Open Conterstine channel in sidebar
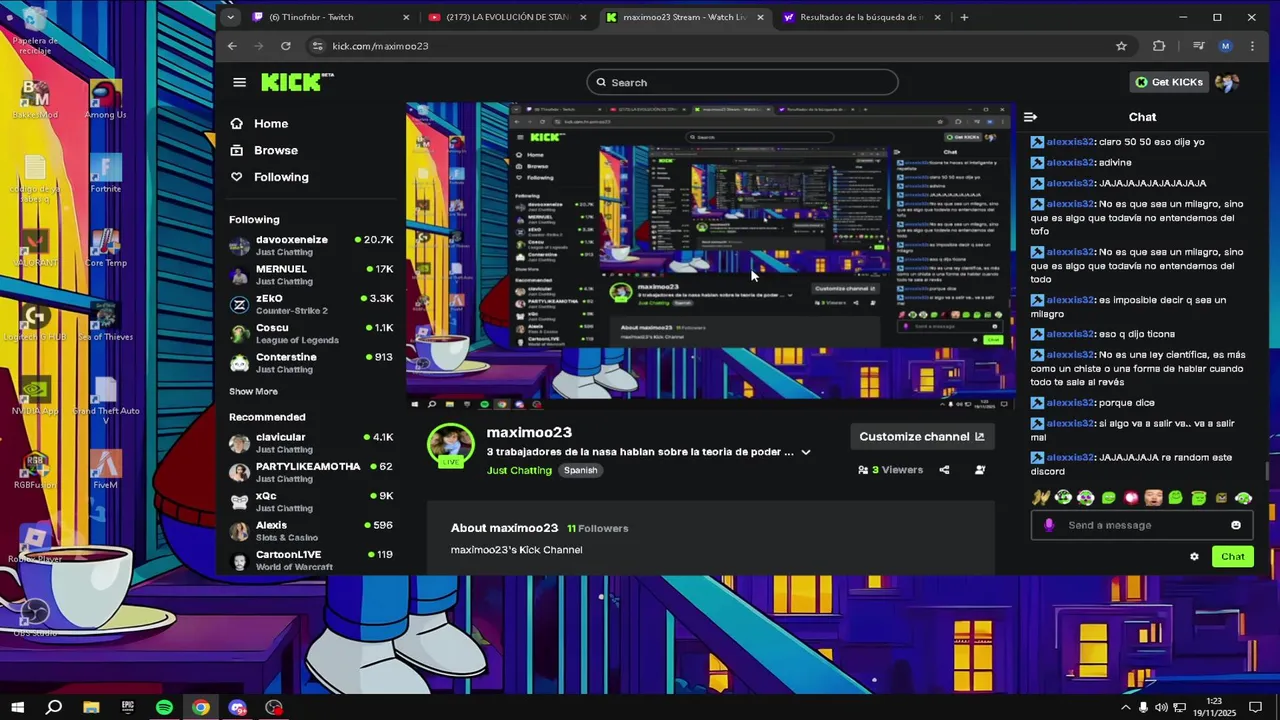This screenshot has width=1280, height=720. pos(311,363)
